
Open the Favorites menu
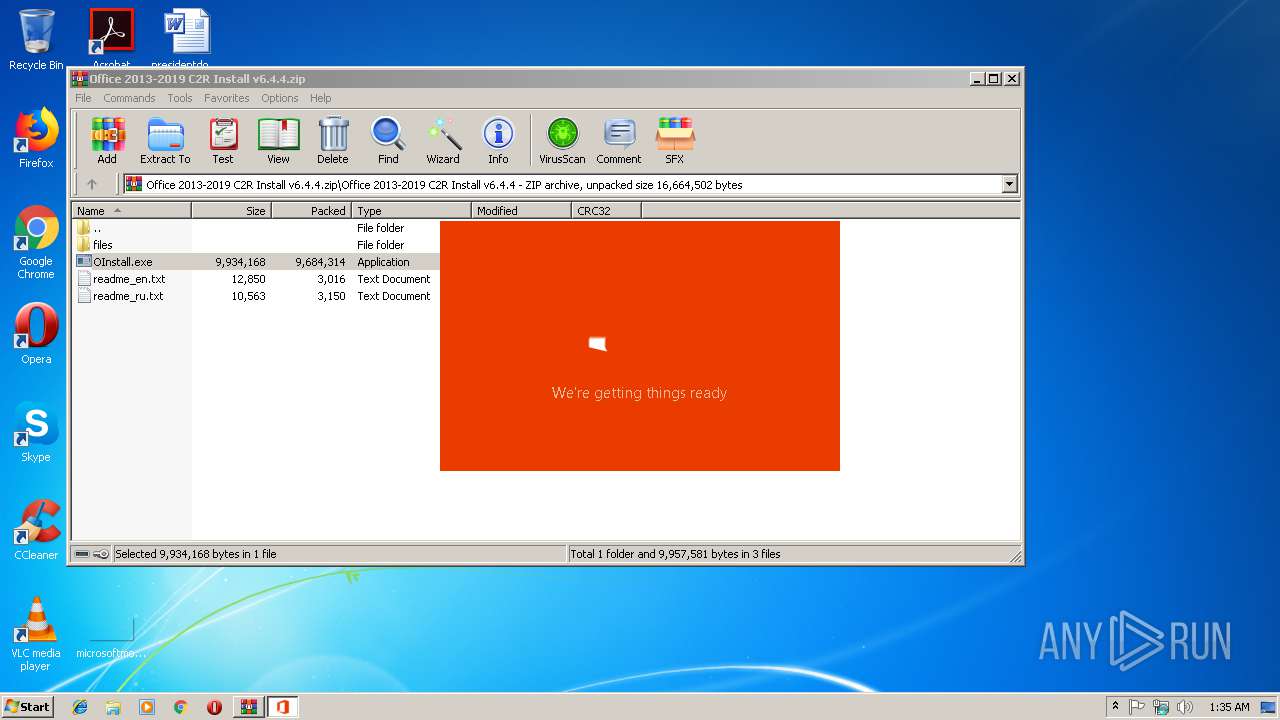coord(227,98)
